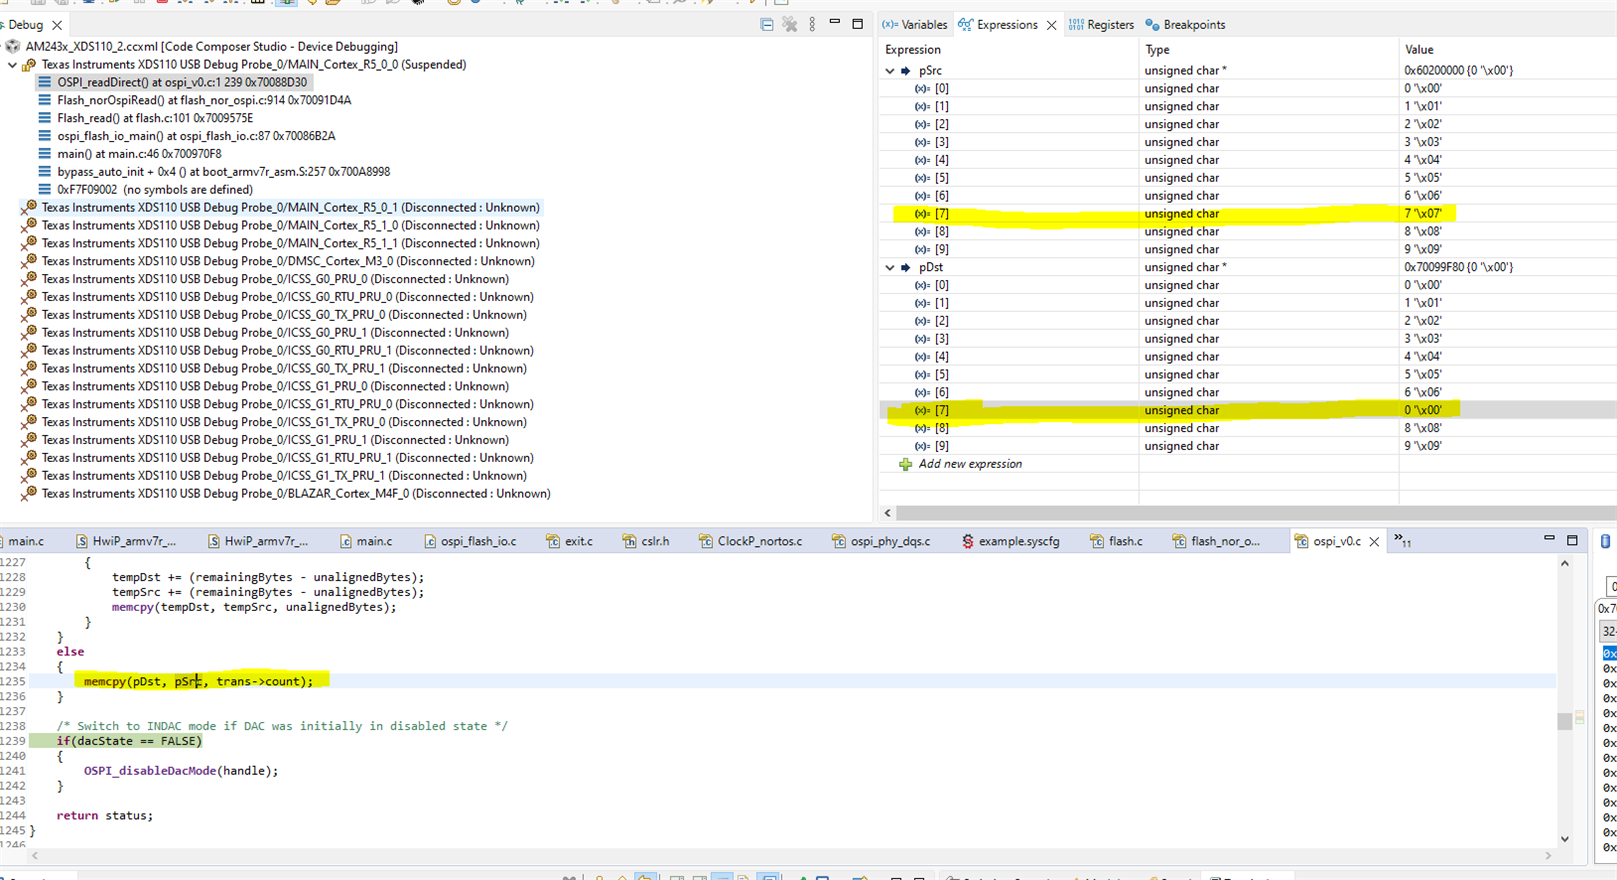Open the ospi_flash_io.c editor tab
Viewport: 1617px width, 880px height.
[x=470, y=541]
